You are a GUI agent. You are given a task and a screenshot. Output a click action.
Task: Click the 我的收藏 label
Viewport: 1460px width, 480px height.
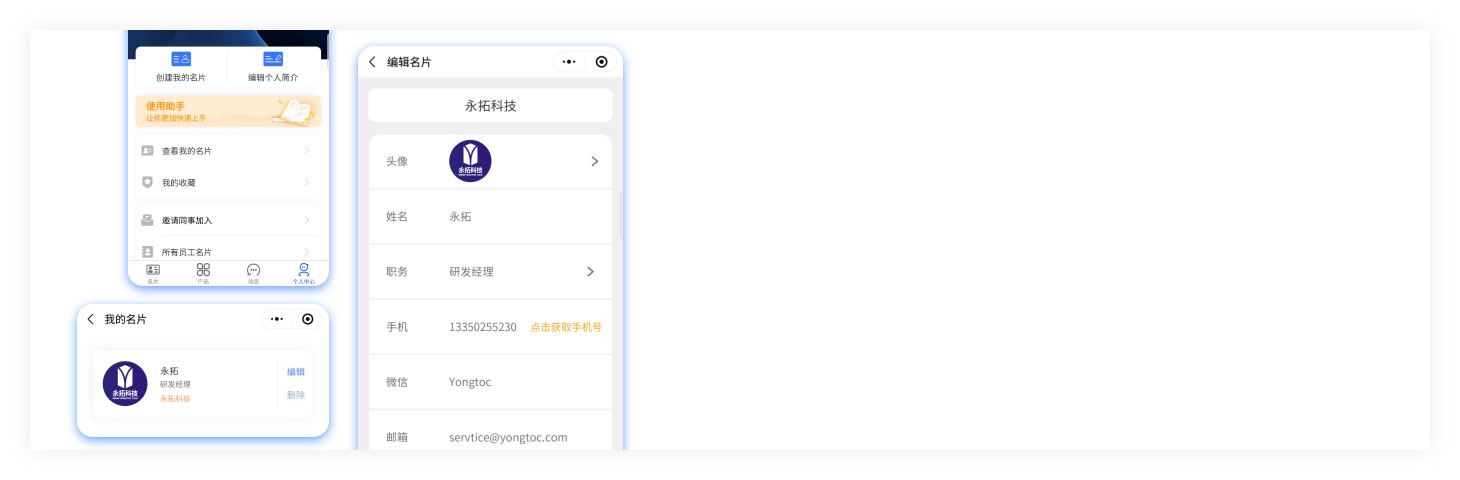pos(179,183)
